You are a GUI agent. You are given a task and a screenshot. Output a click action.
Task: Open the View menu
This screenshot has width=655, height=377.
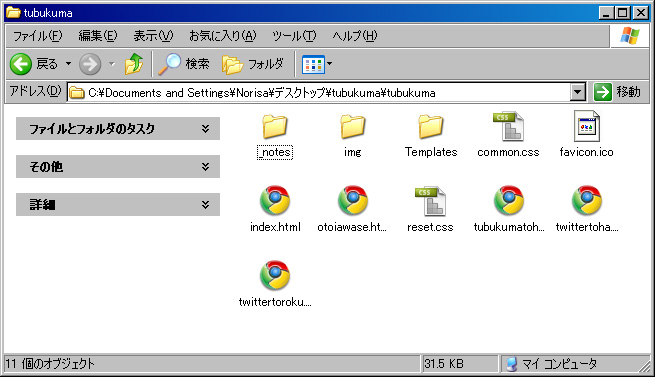click(x=153, y=36)
